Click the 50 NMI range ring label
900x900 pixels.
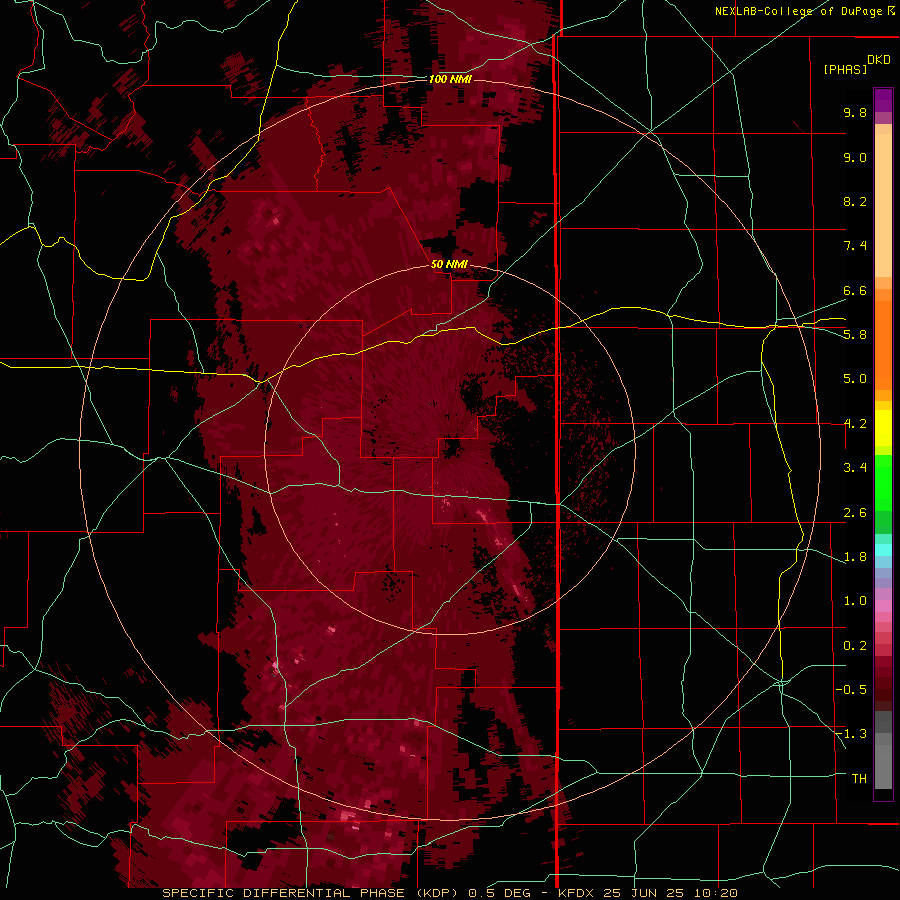[449, 264]
